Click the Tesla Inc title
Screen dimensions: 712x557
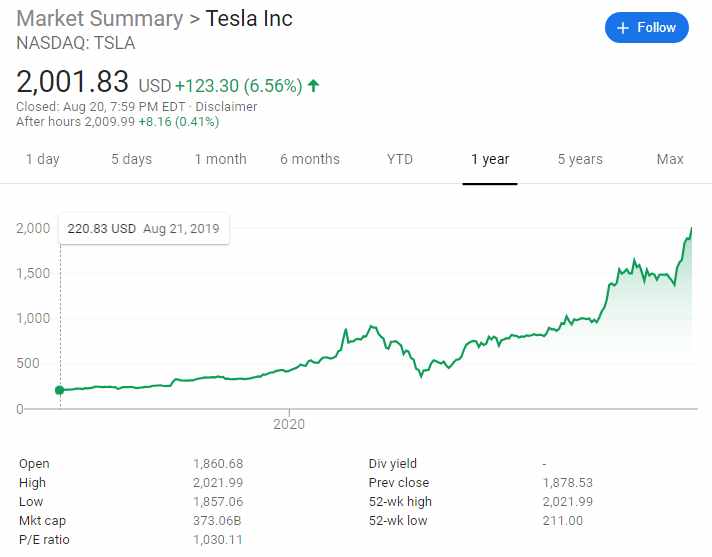[x=249, y=19]
